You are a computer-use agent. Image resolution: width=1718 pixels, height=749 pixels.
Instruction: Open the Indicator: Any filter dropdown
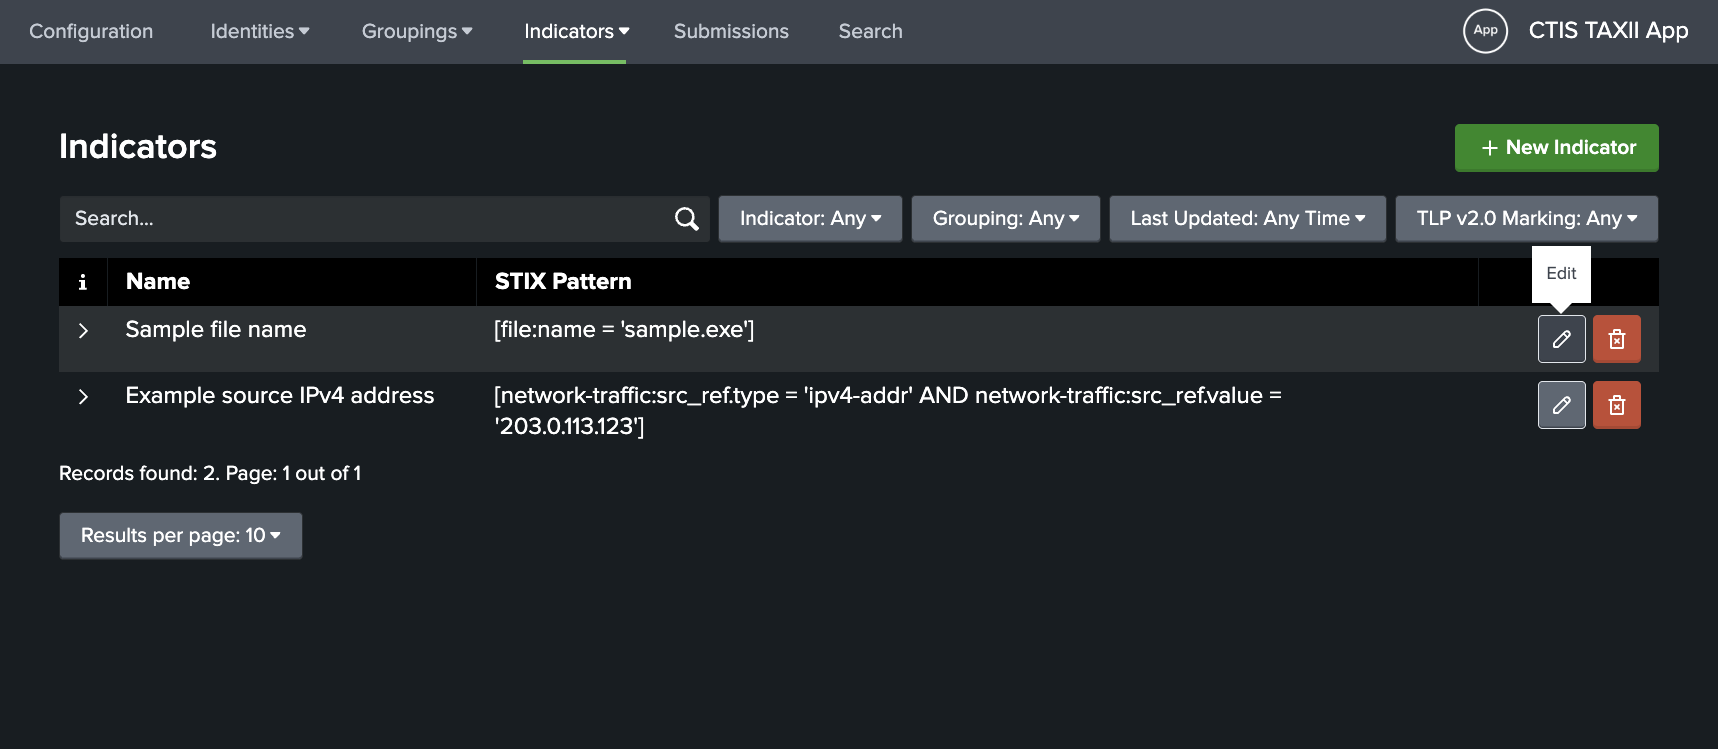(810, 219)
